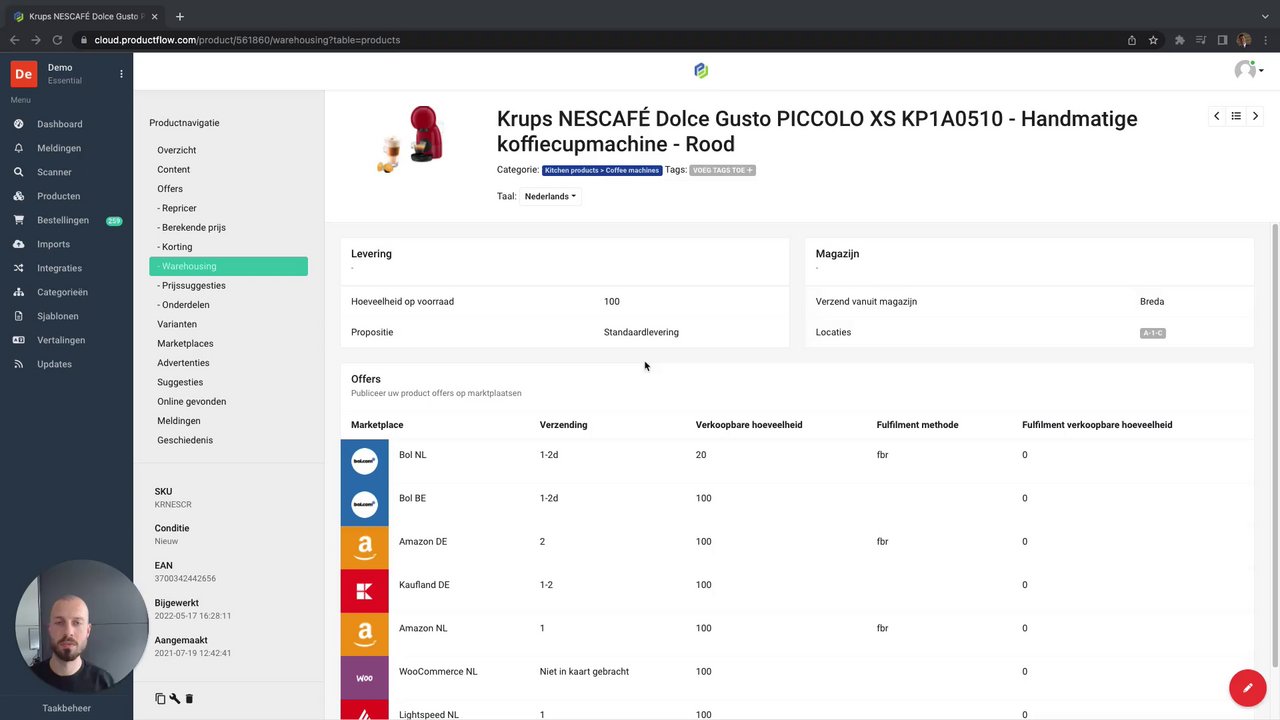The height and width of the screenshot is (720, 1280).
Task: Select the highlighted Warehousing item
Action: tap(228, 266)
